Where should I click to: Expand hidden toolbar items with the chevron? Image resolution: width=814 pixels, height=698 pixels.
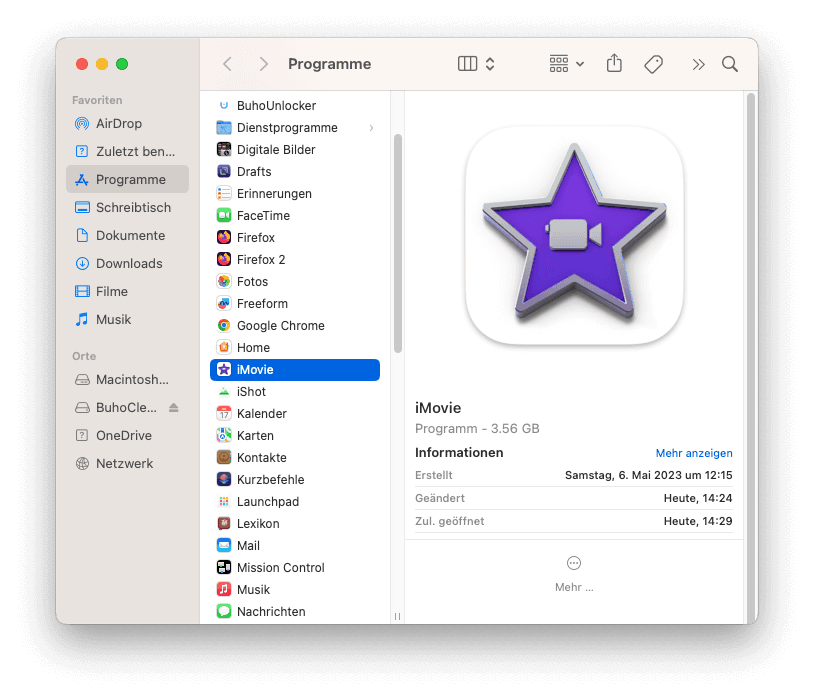click(697, 63)
